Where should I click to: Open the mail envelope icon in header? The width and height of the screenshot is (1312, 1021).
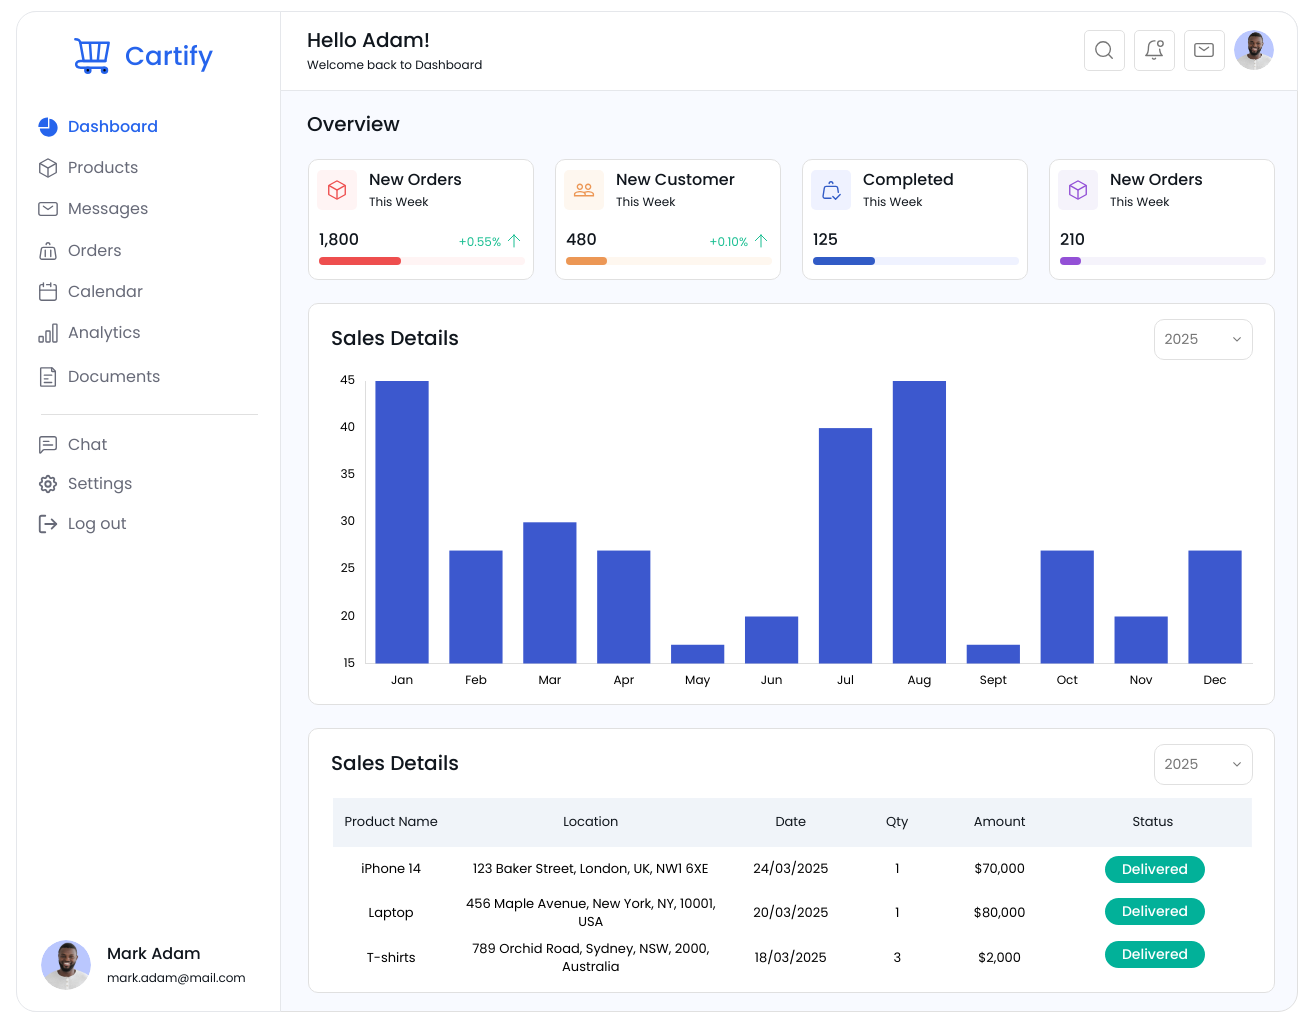1204,50
